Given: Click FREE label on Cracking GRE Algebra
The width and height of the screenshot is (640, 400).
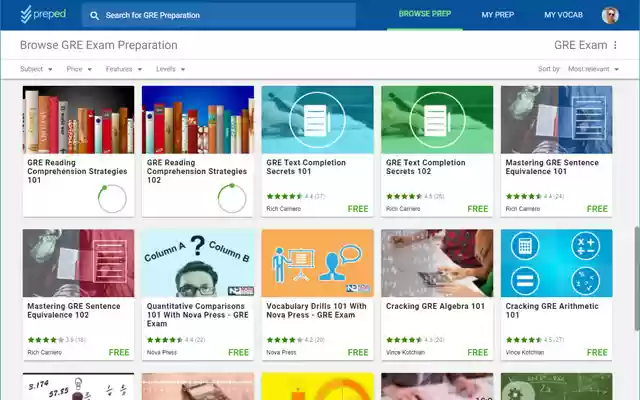Looking at the screenshot, I should click(478, 353).
